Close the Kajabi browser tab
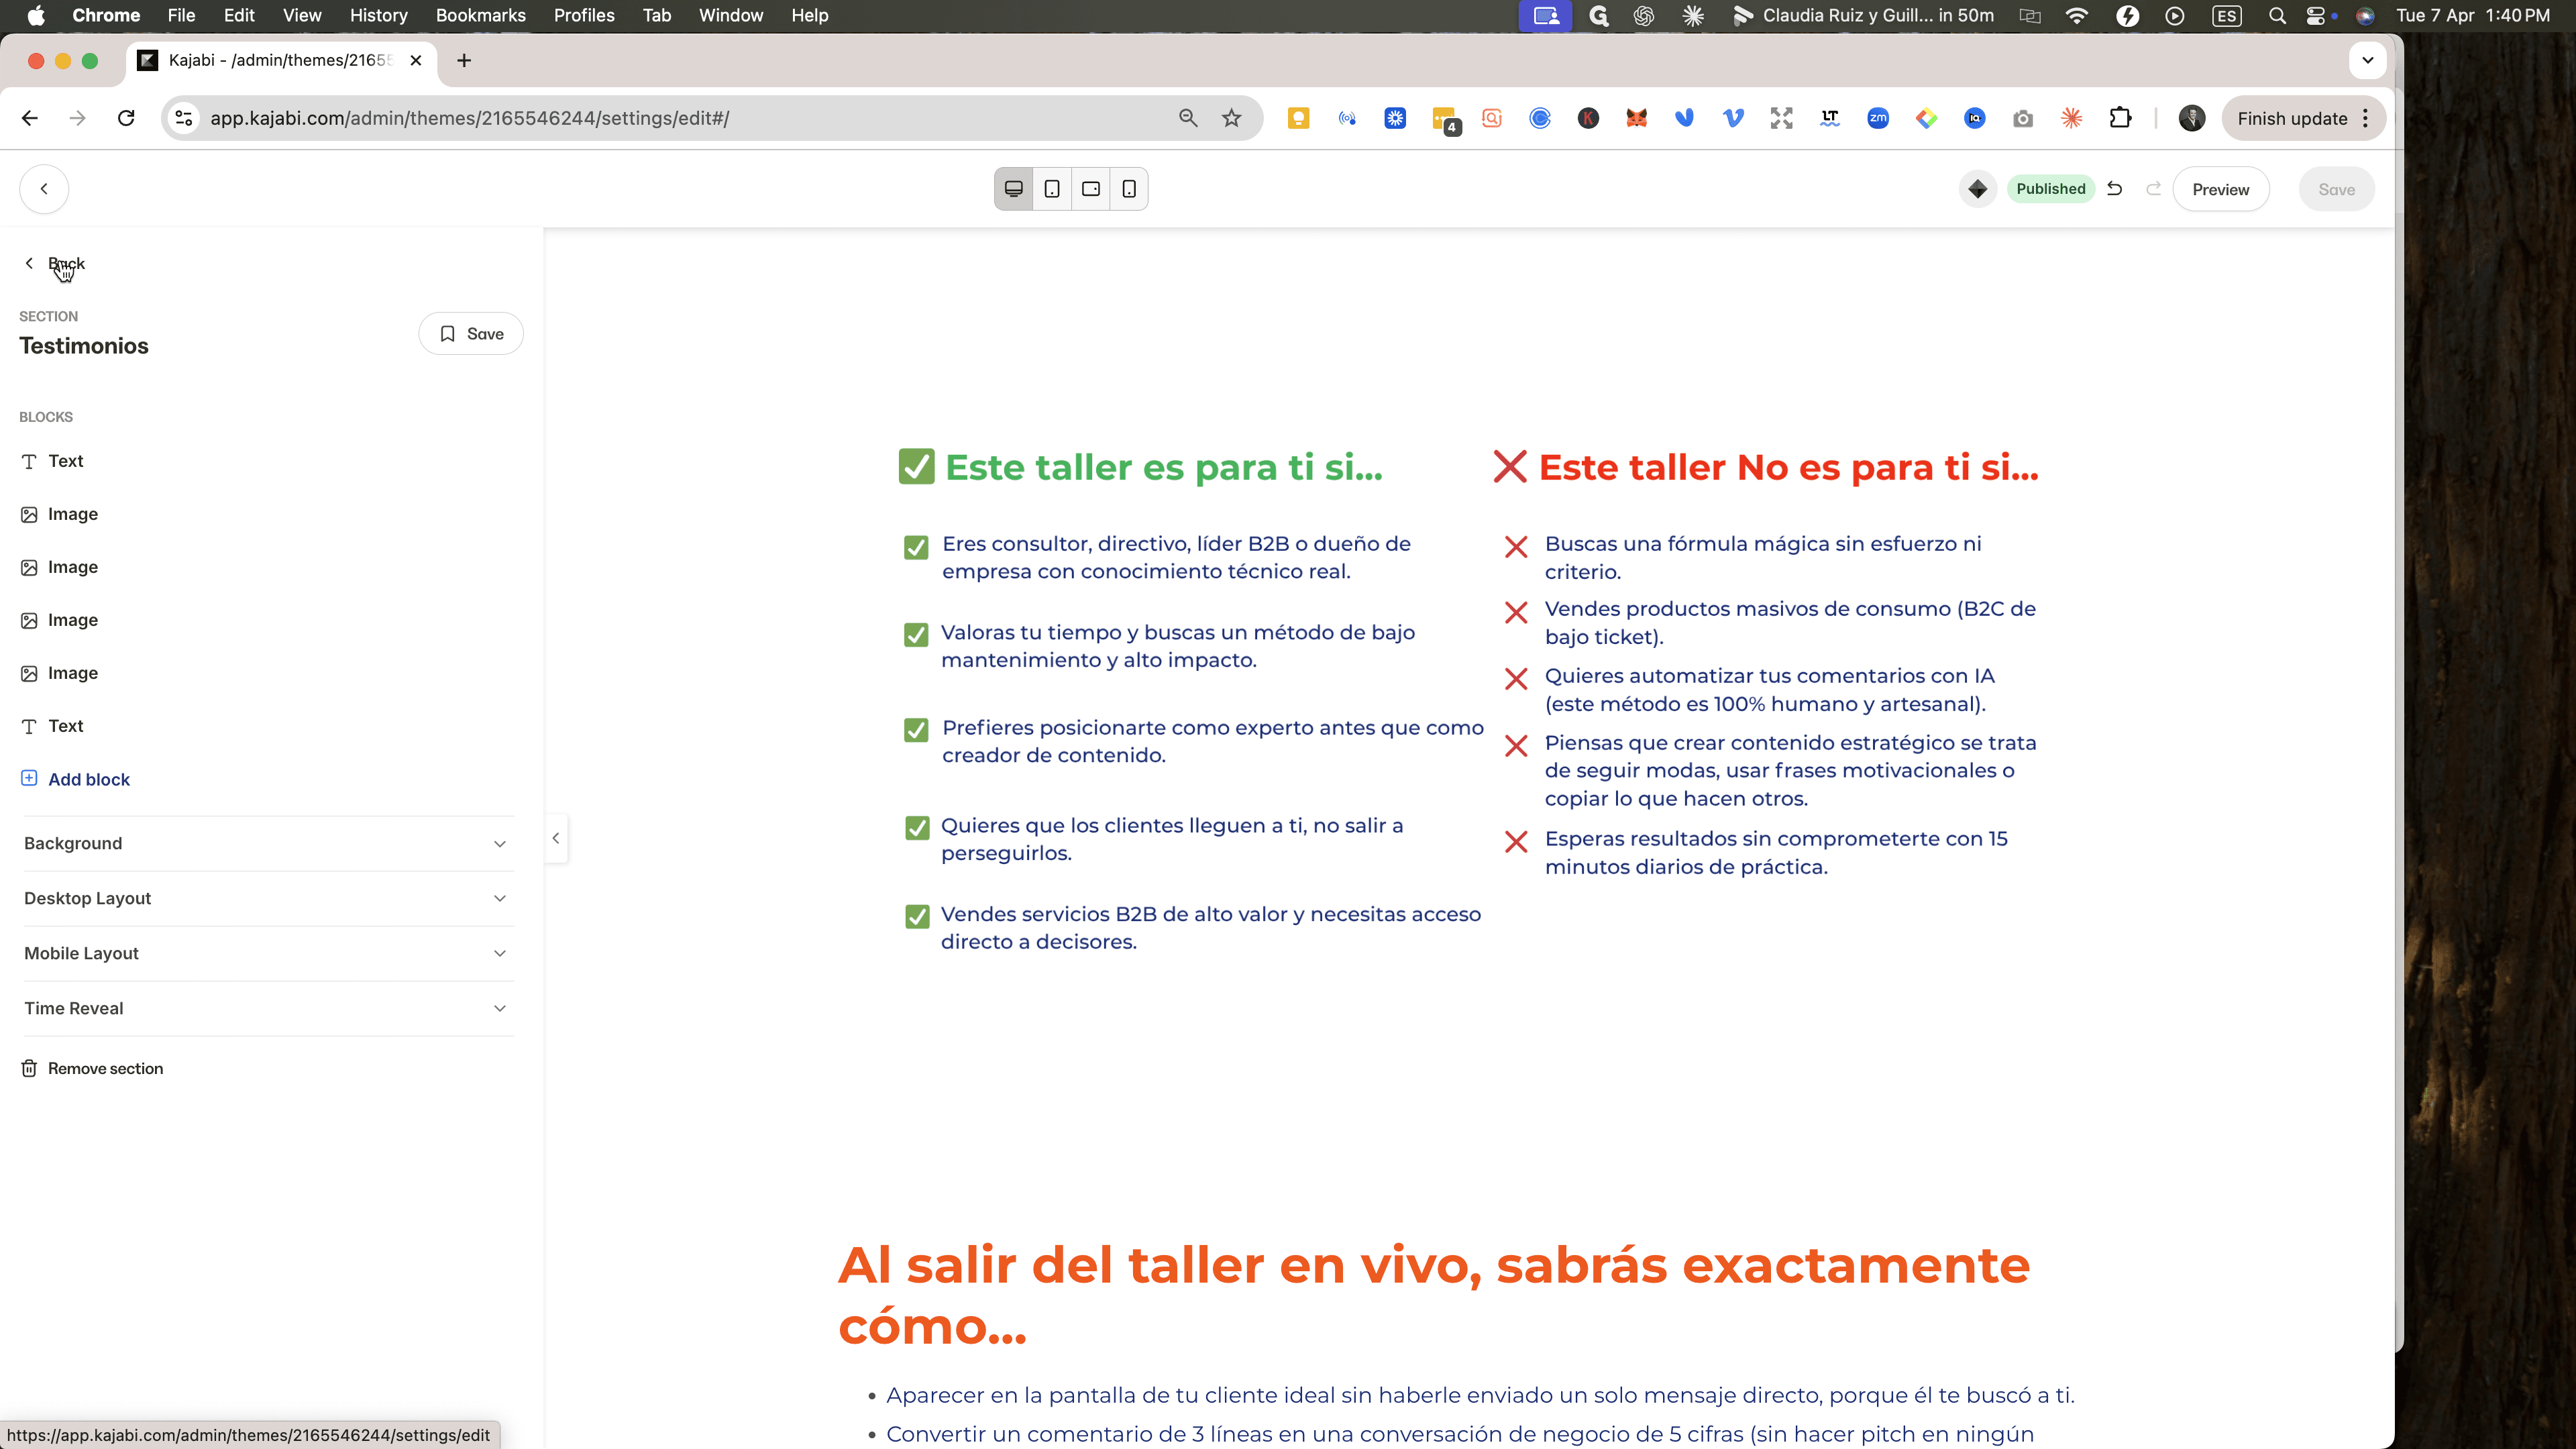 416,60
